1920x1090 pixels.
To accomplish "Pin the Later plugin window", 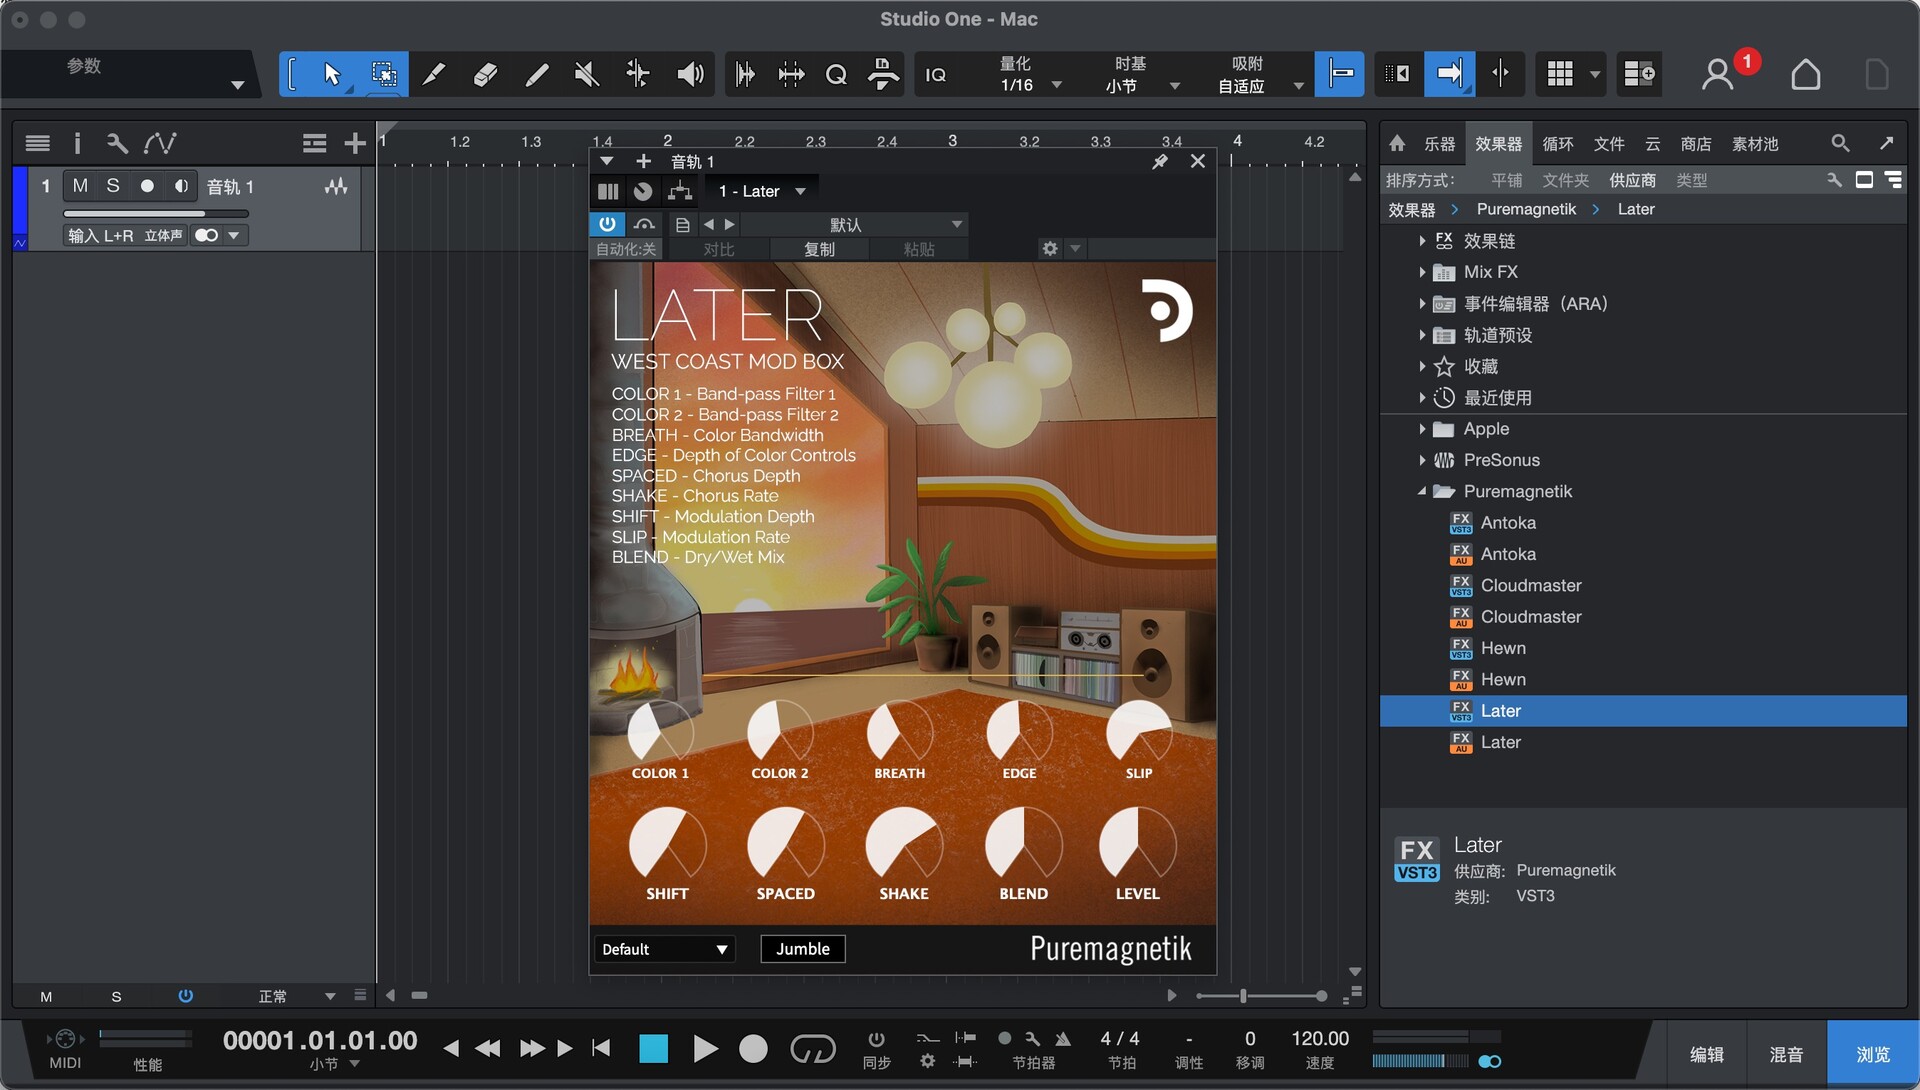I will [x=1160, y=161].
